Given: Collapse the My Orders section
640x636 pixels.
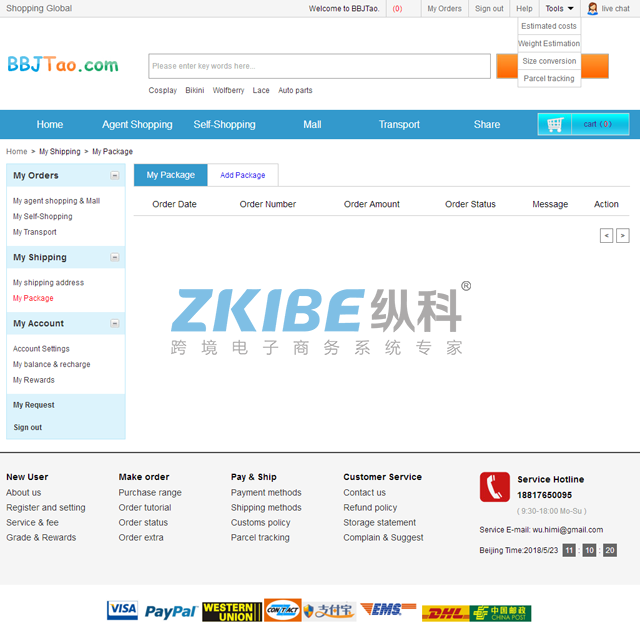Looking at the screenshot, I should [115, 176].
